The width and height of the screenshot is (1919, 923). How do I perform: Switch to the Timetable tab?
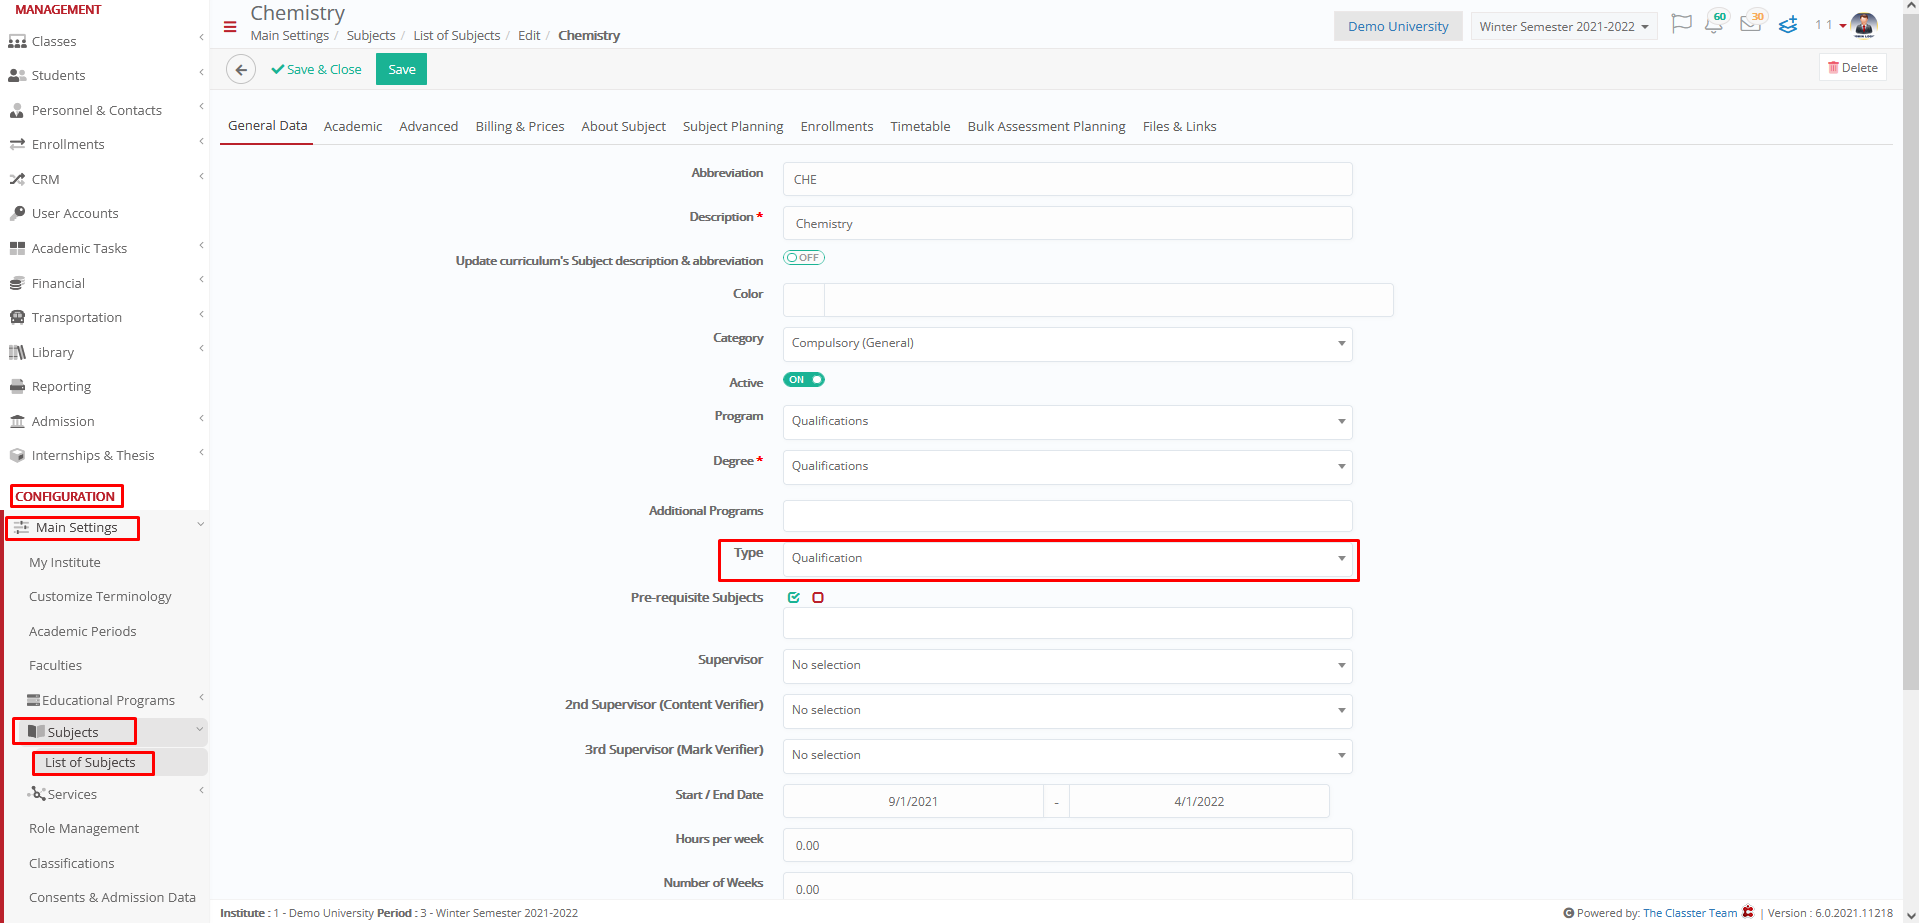point(920,127)
